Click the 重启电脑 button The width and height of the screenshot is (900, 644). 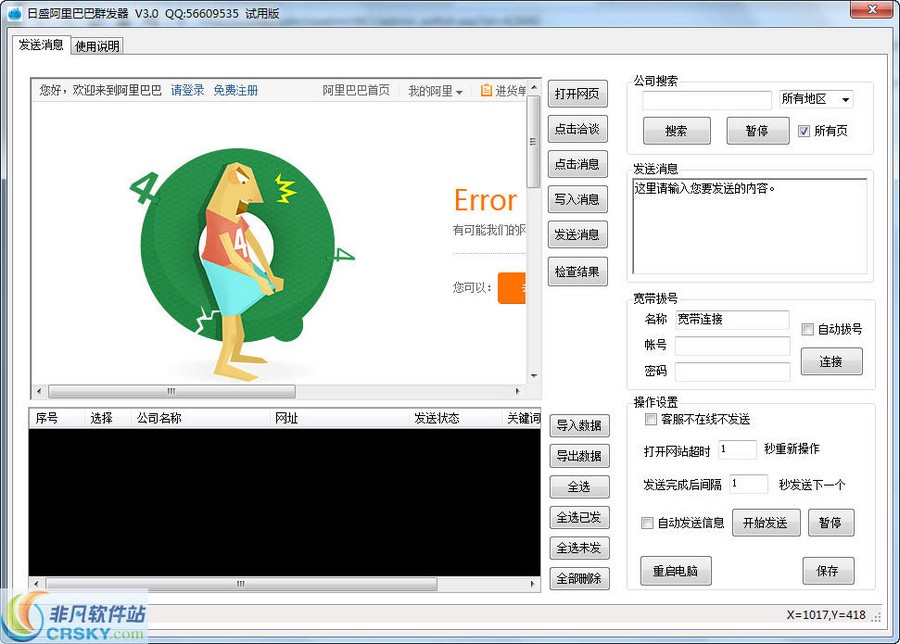pos(676,571)
